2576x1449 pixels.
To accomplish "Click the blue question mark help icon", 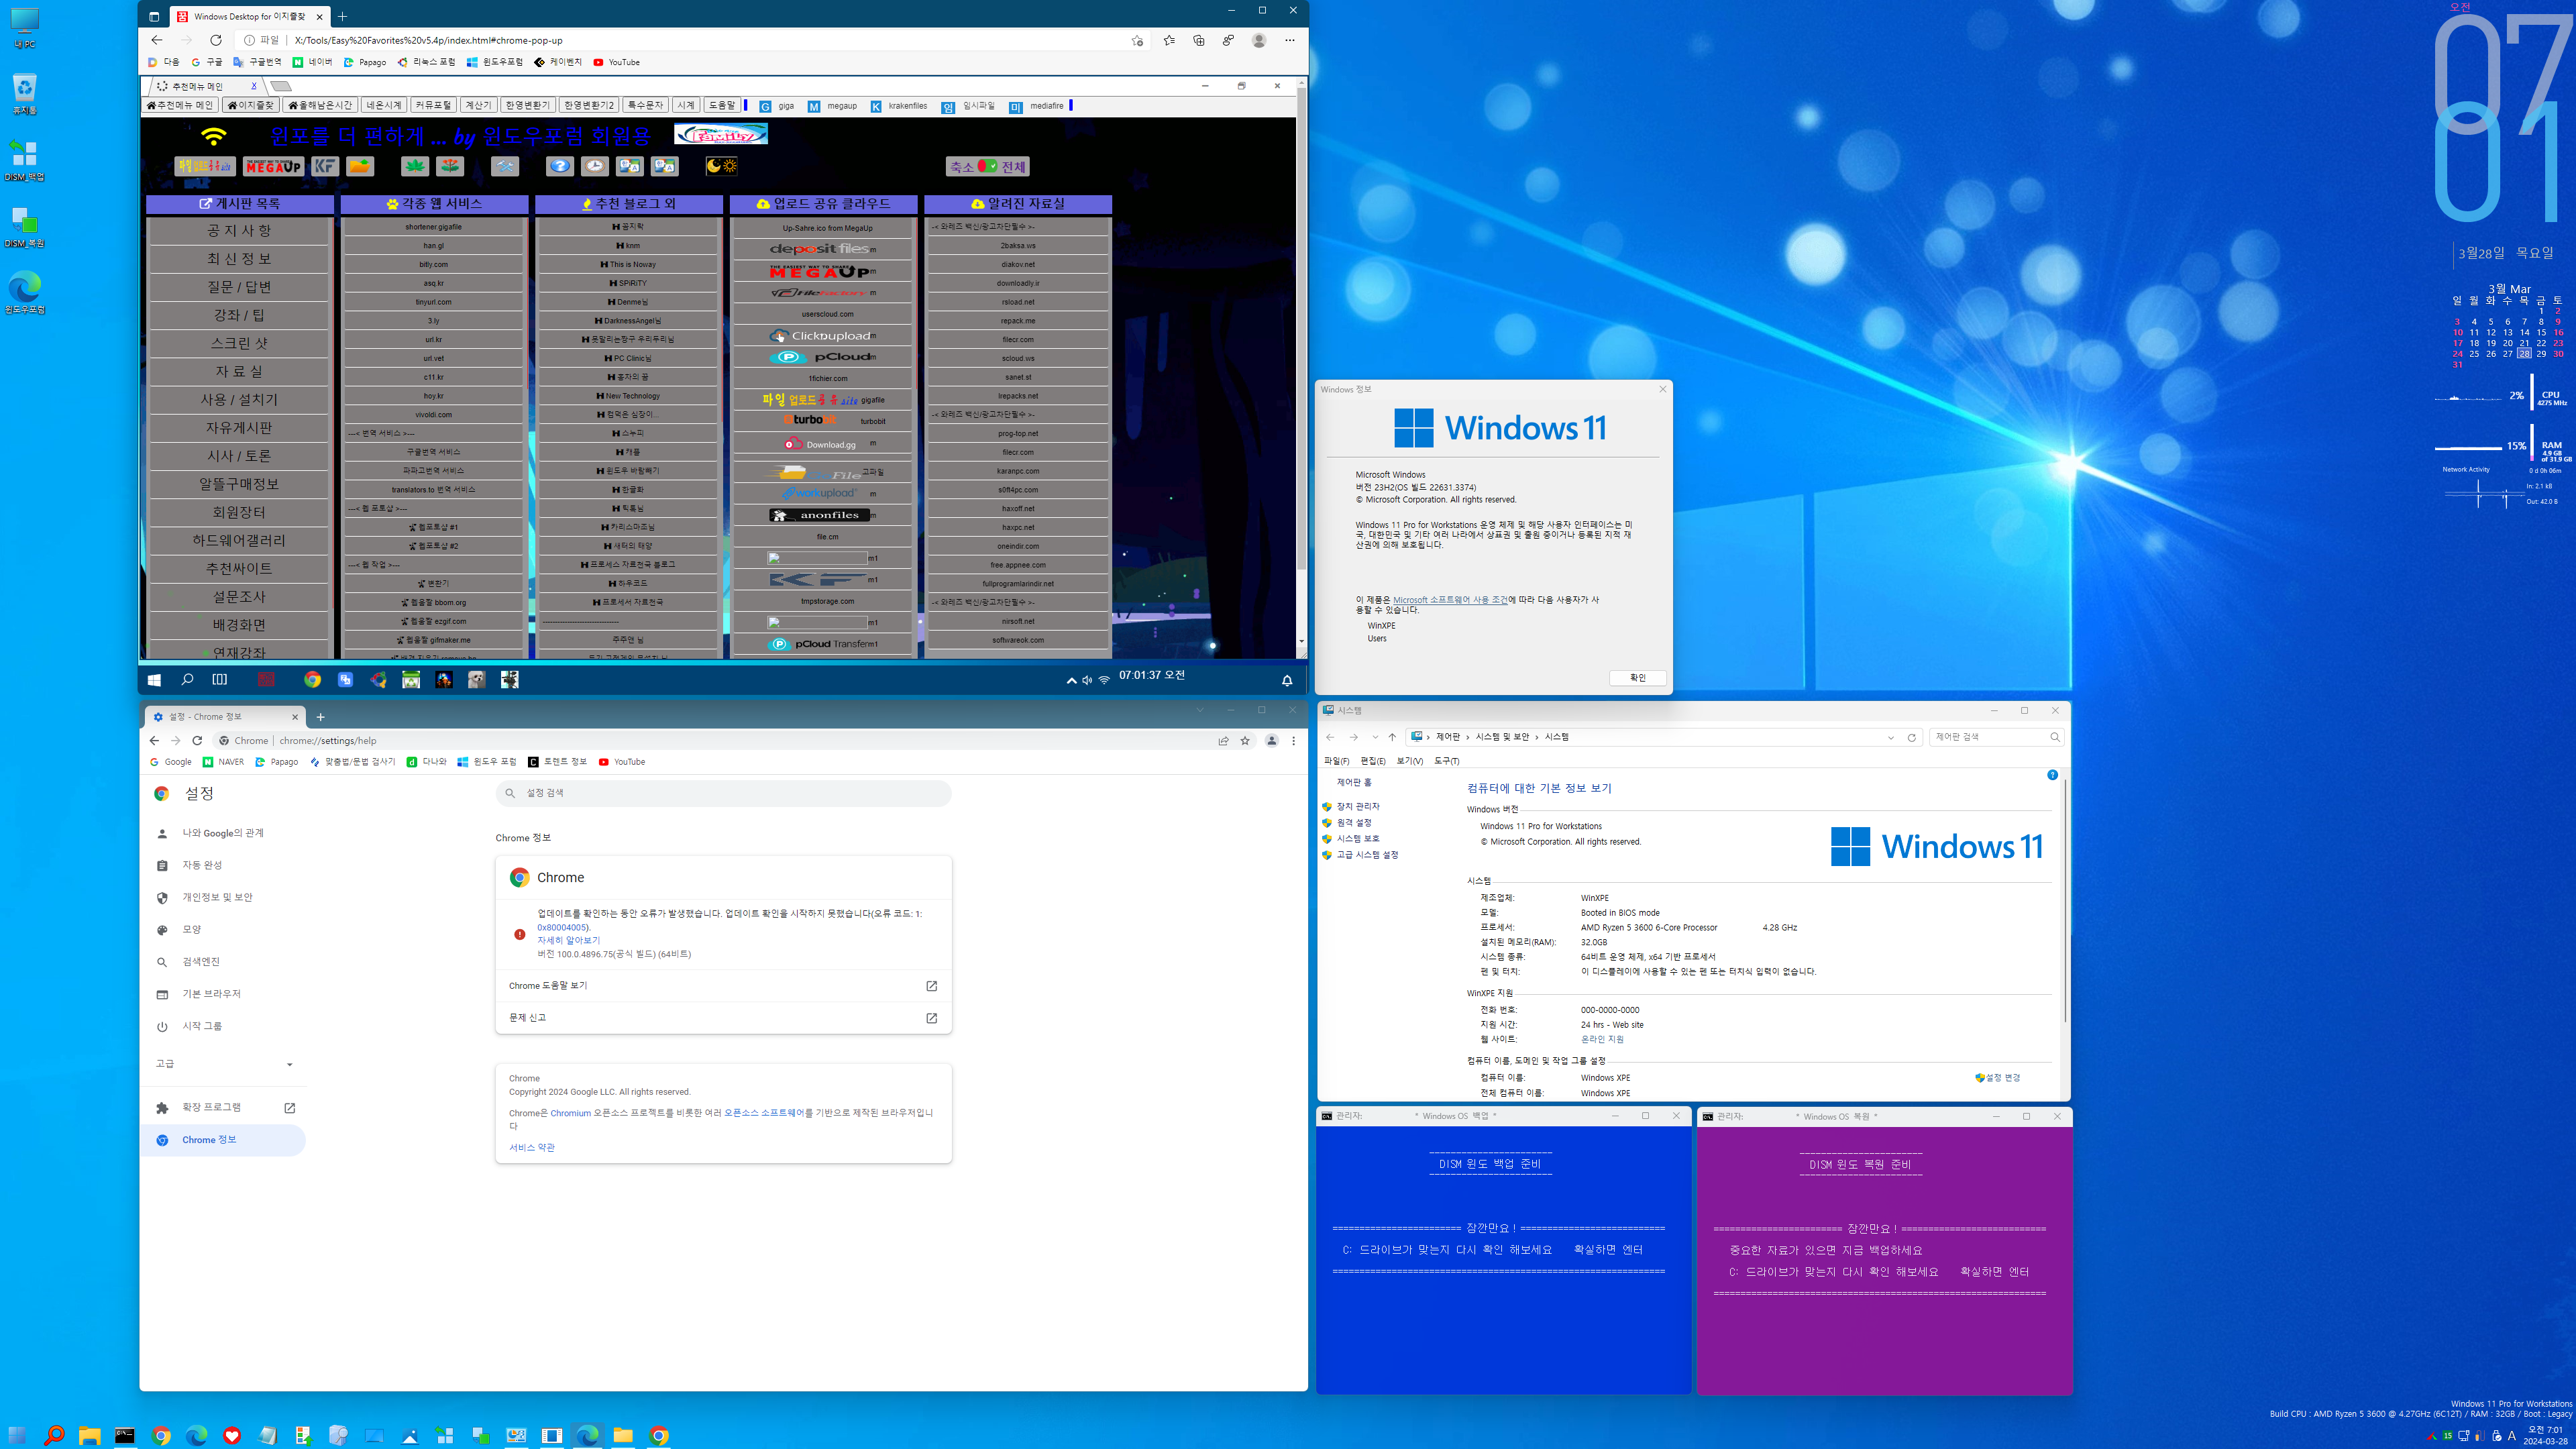I will pos(560,166).
